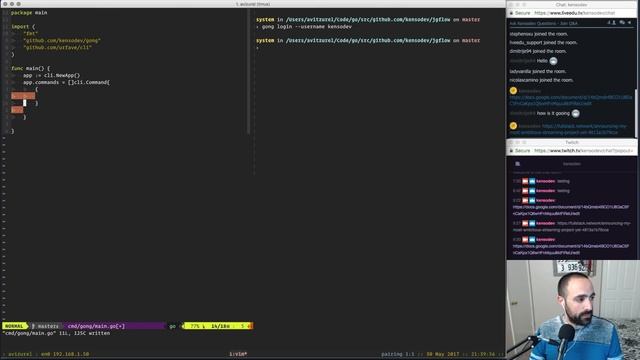
Task: Open the Google Docs link in LiveEdu chat
Action: click(571, 100)
